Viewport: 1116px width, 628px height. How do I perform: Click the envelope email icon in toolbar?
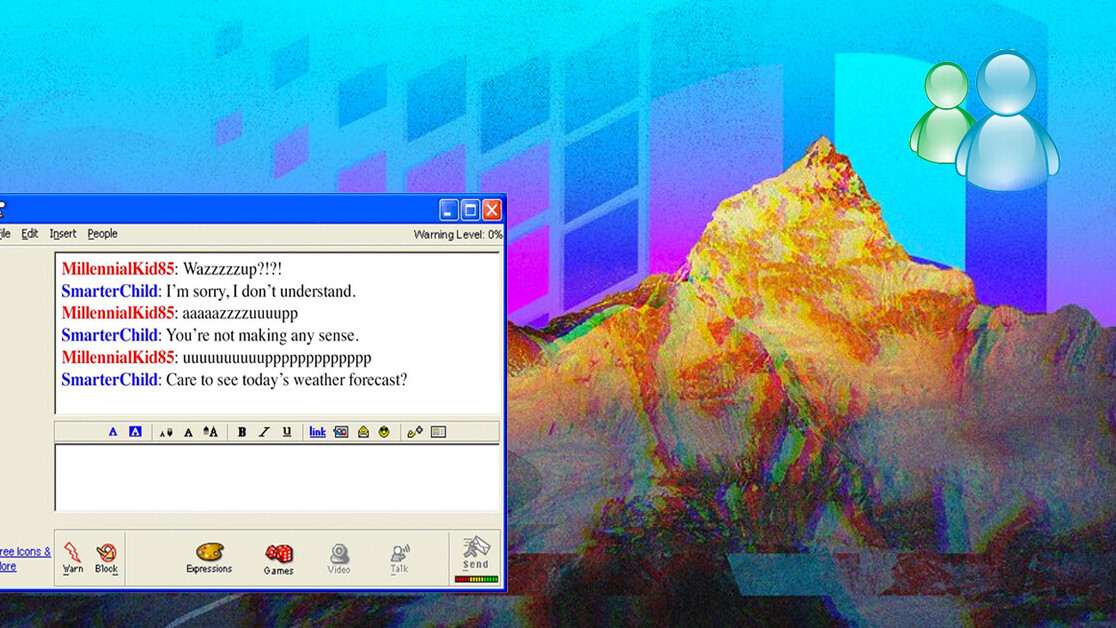364,432
